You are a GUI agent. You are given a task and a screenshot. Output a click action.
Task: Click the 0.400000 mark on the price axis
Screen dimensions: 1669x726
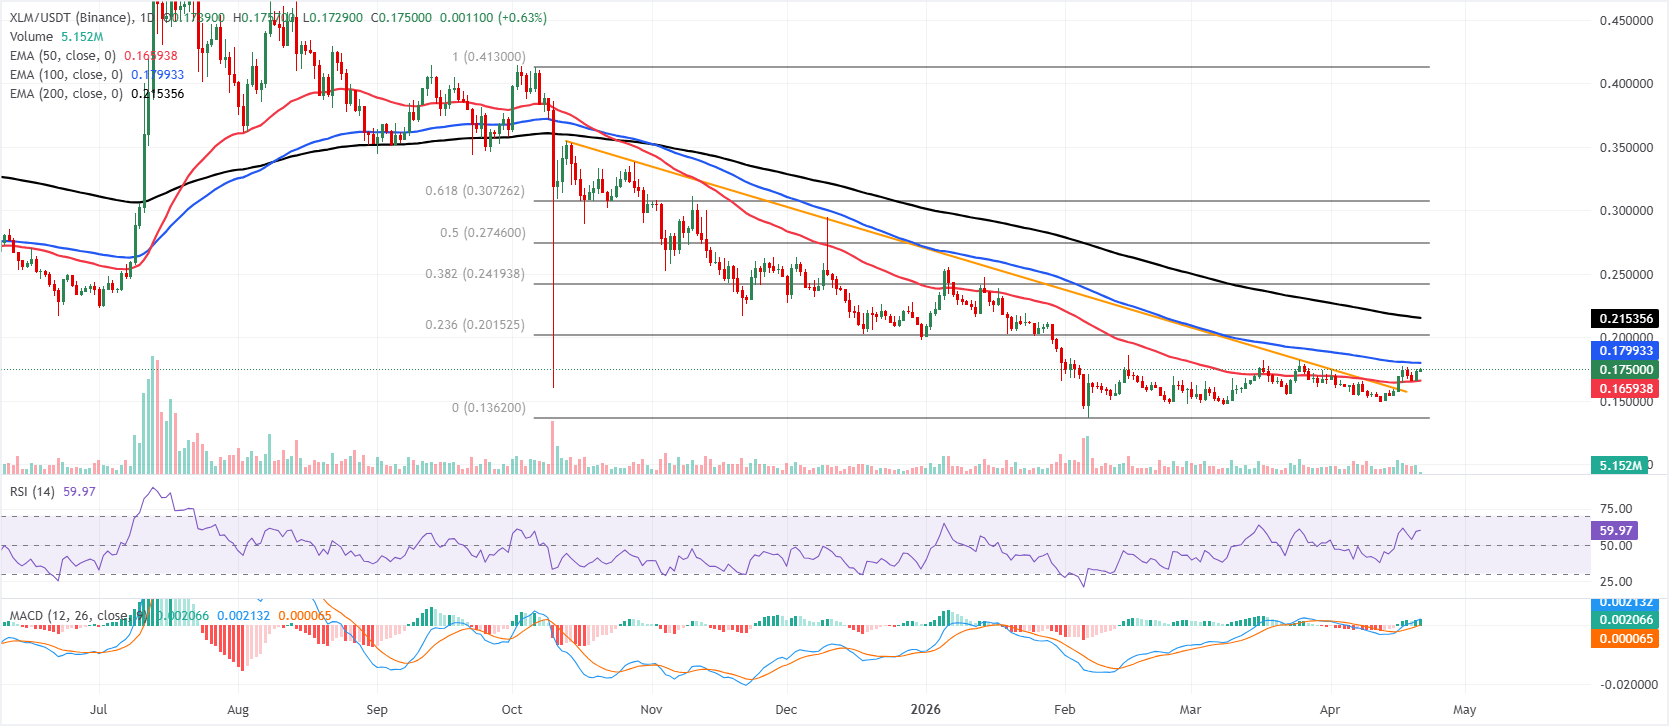click(1626, 84)
